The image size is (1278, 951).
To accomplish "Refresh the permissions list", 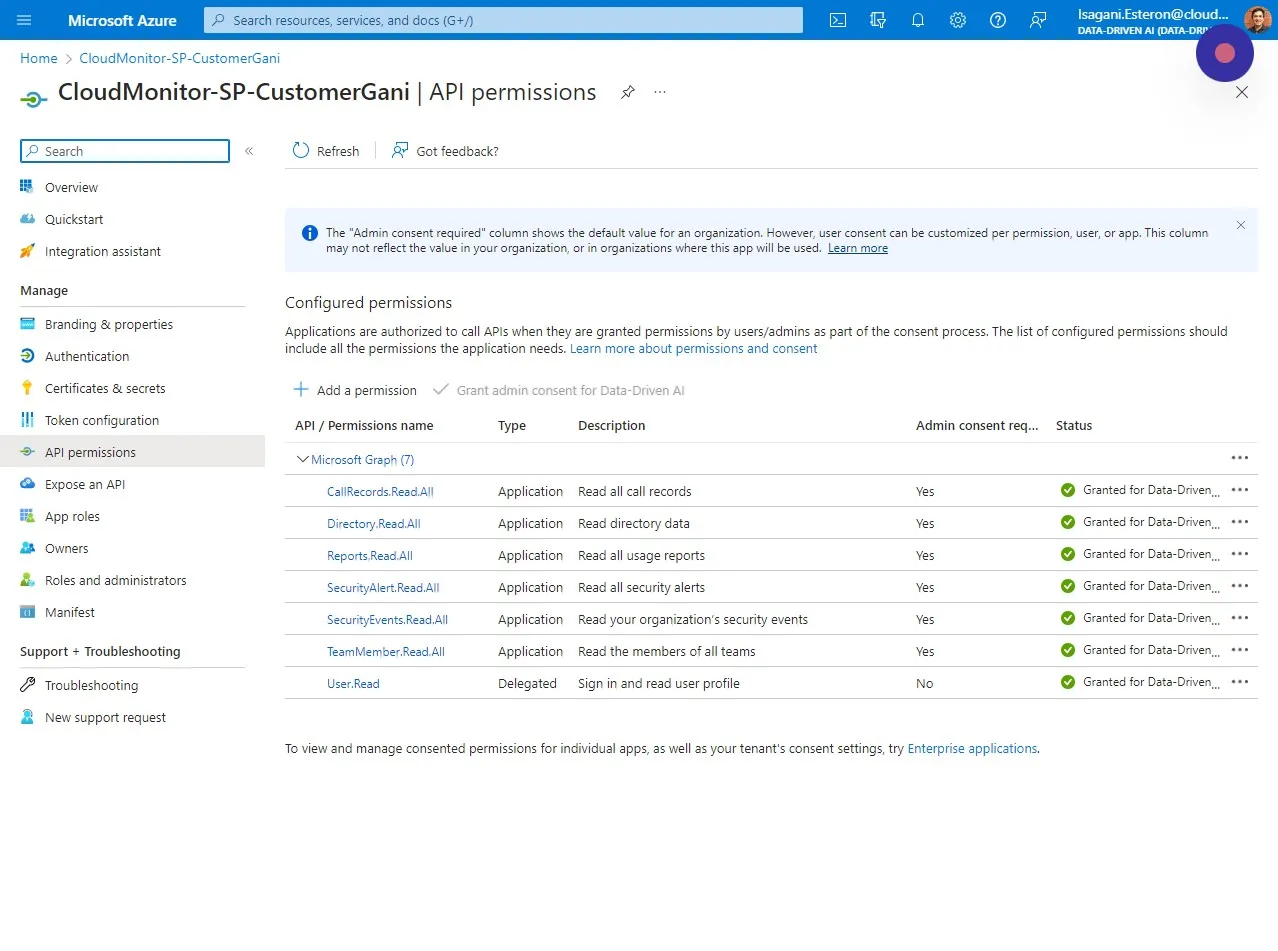I will tap(326, 151).
